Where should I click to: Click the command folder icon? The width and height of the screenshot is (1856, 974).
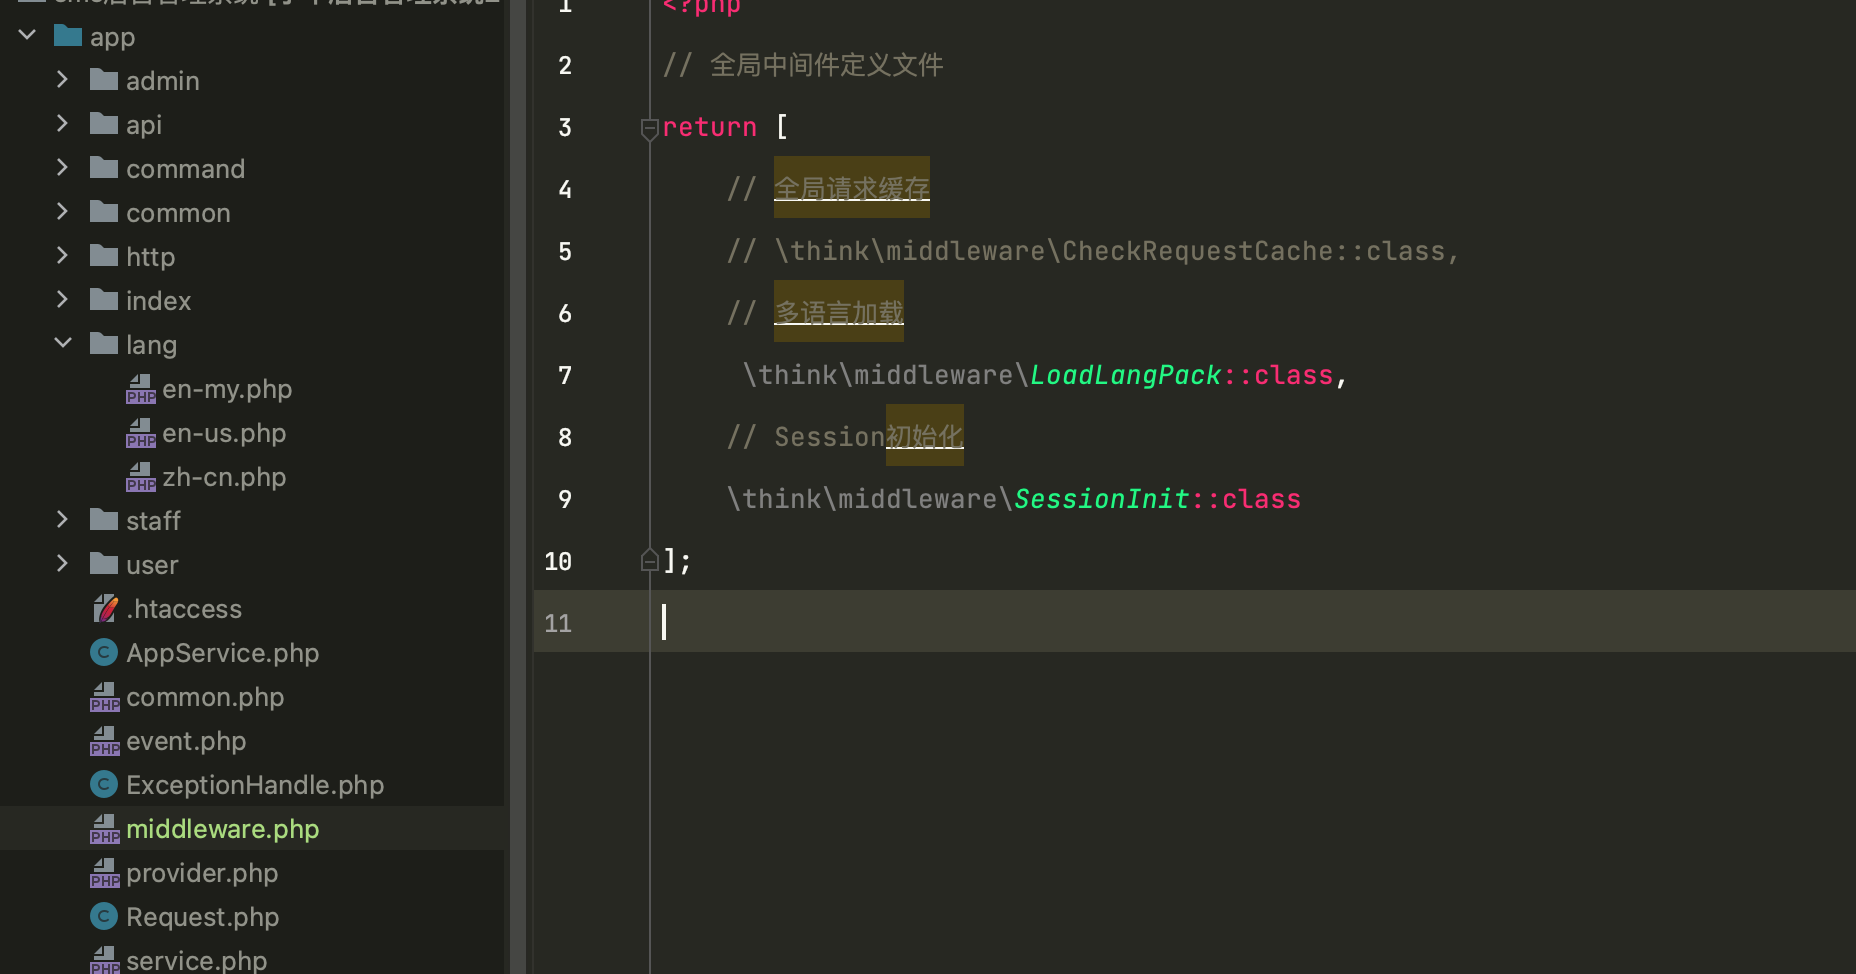tap(104, 168)
